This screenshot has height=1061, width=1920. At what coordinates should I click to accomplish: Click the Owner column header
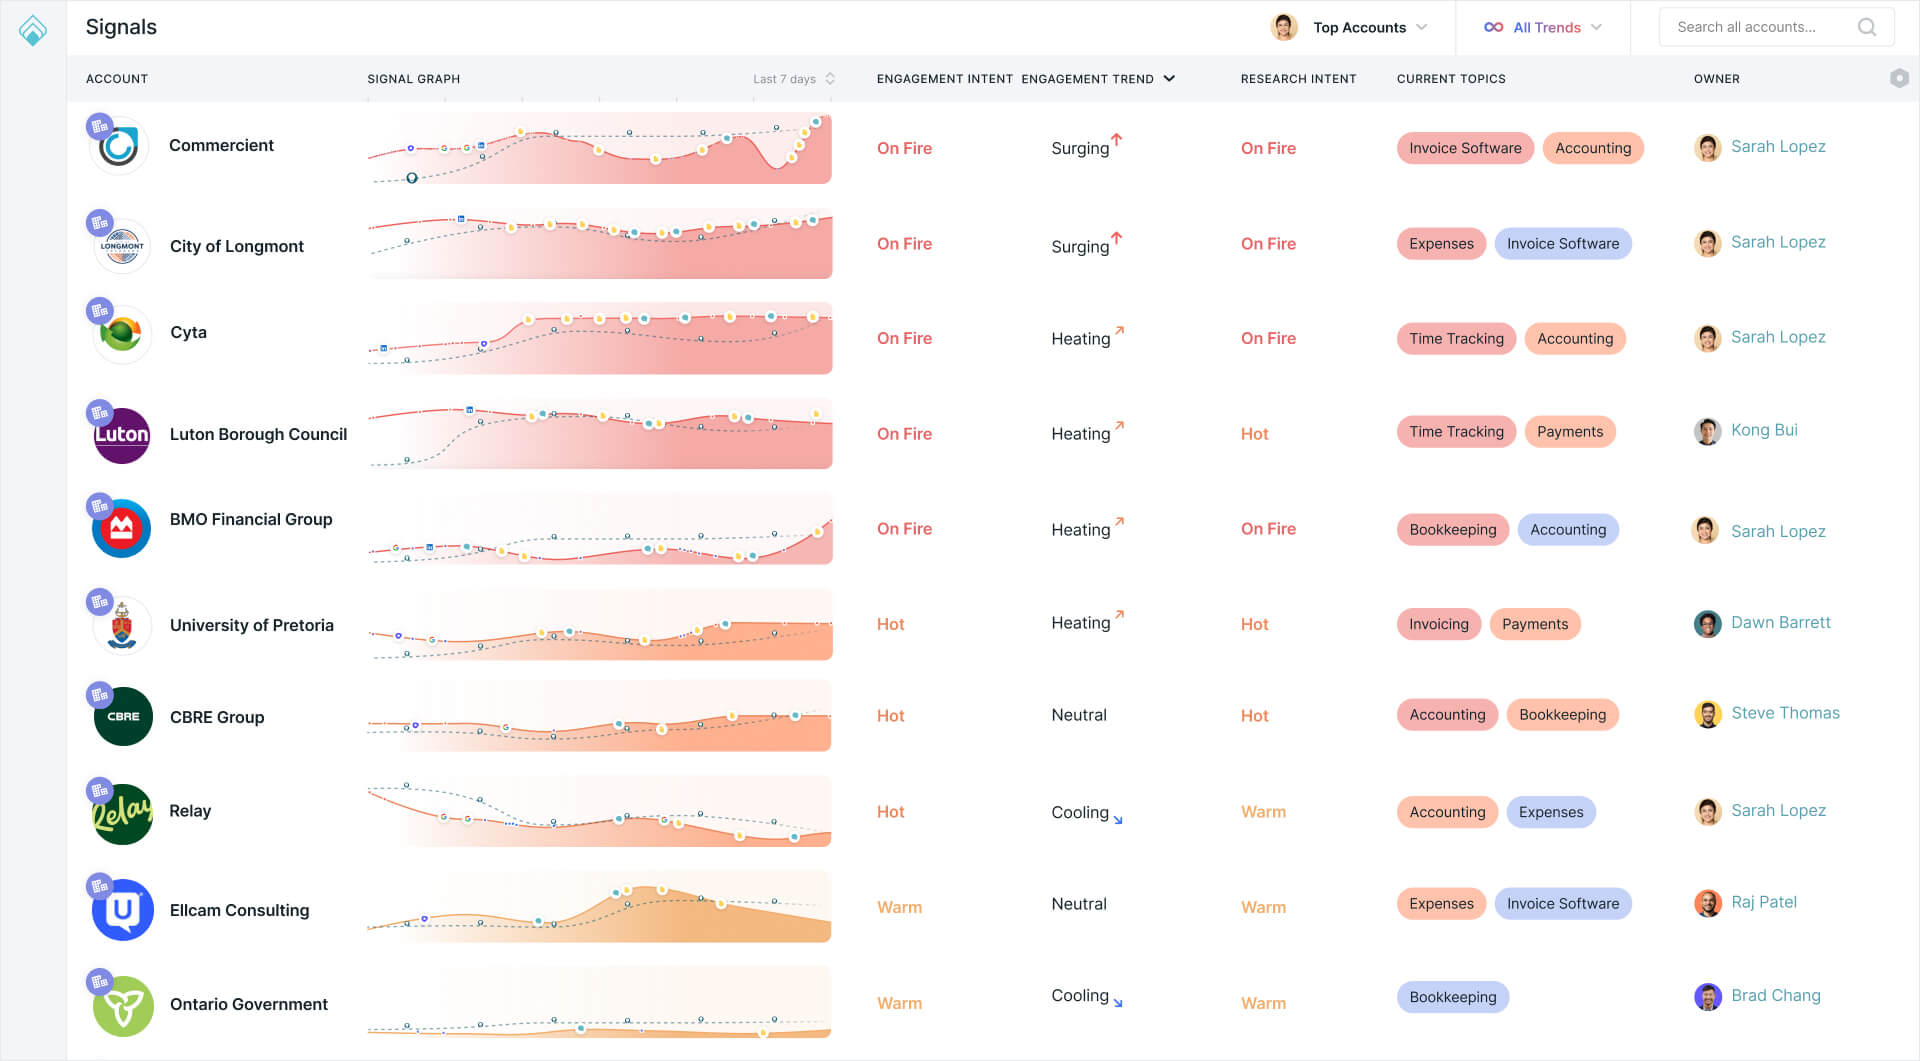(x=1717, y=79)
